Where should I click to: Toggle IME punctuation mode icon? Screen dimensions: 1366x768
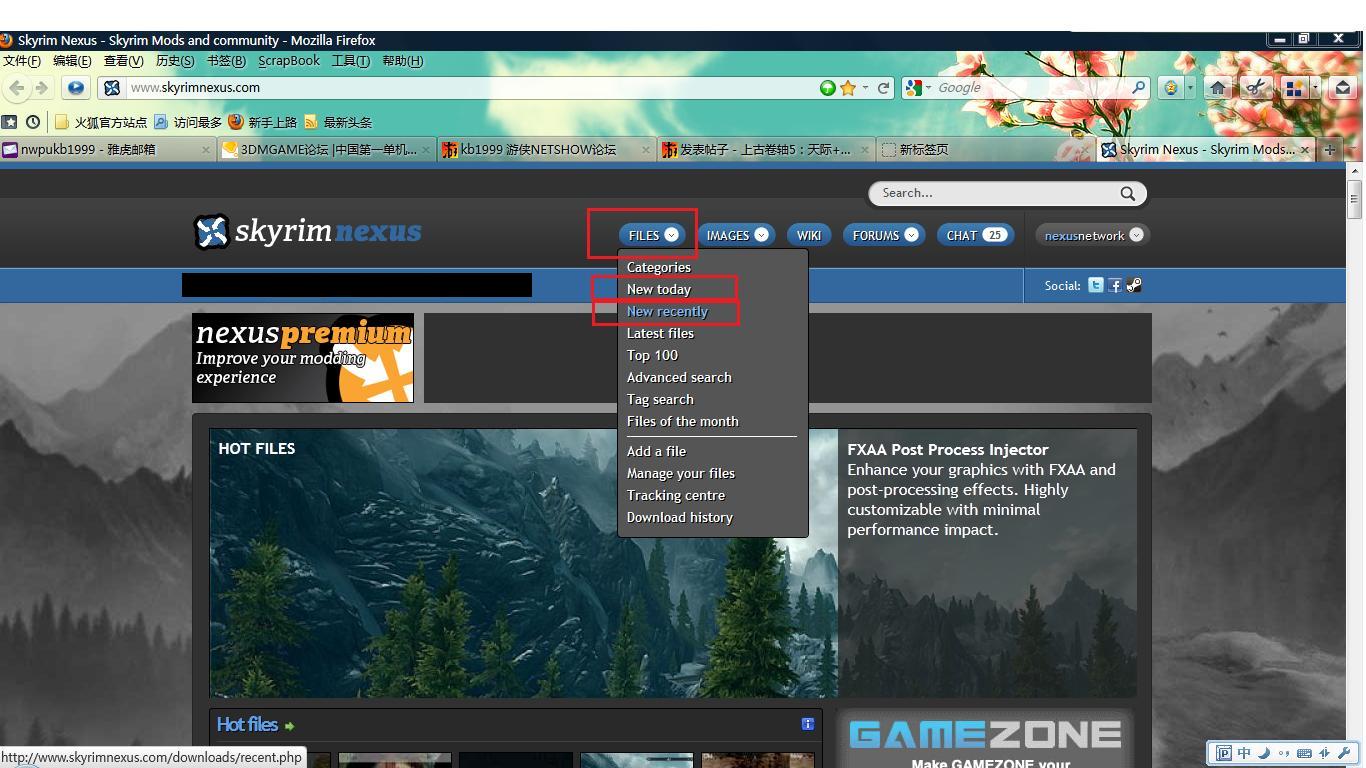coord(1284,753)
